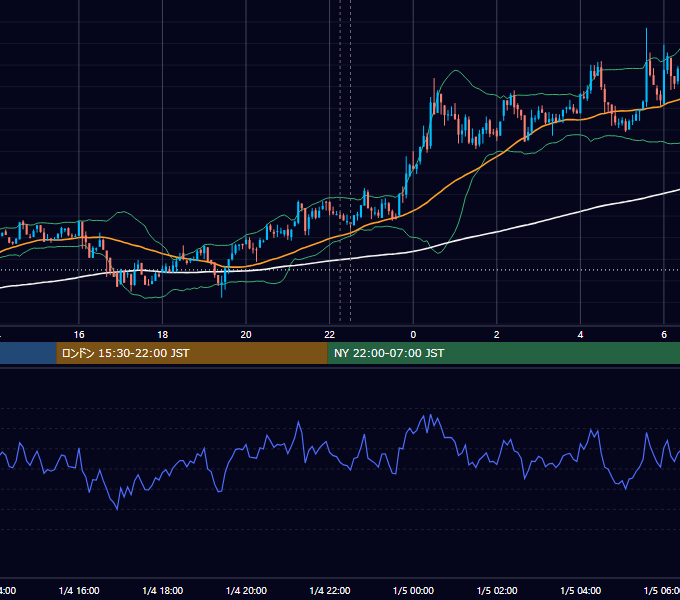Click hour label 6 on price chart axis

[x=664, y=335]
